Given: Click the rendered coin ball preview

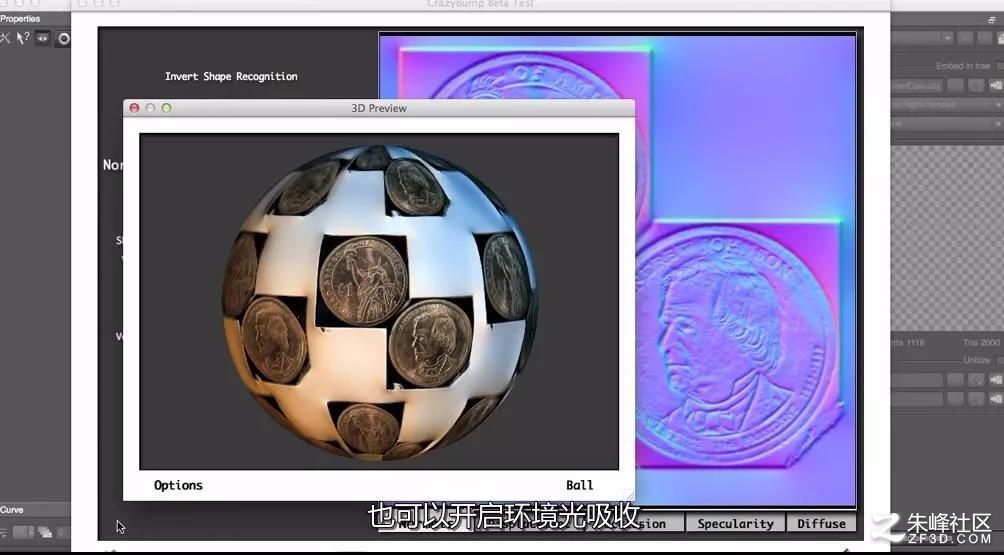Looking at the screenshot, I should (x=379, y=302).
